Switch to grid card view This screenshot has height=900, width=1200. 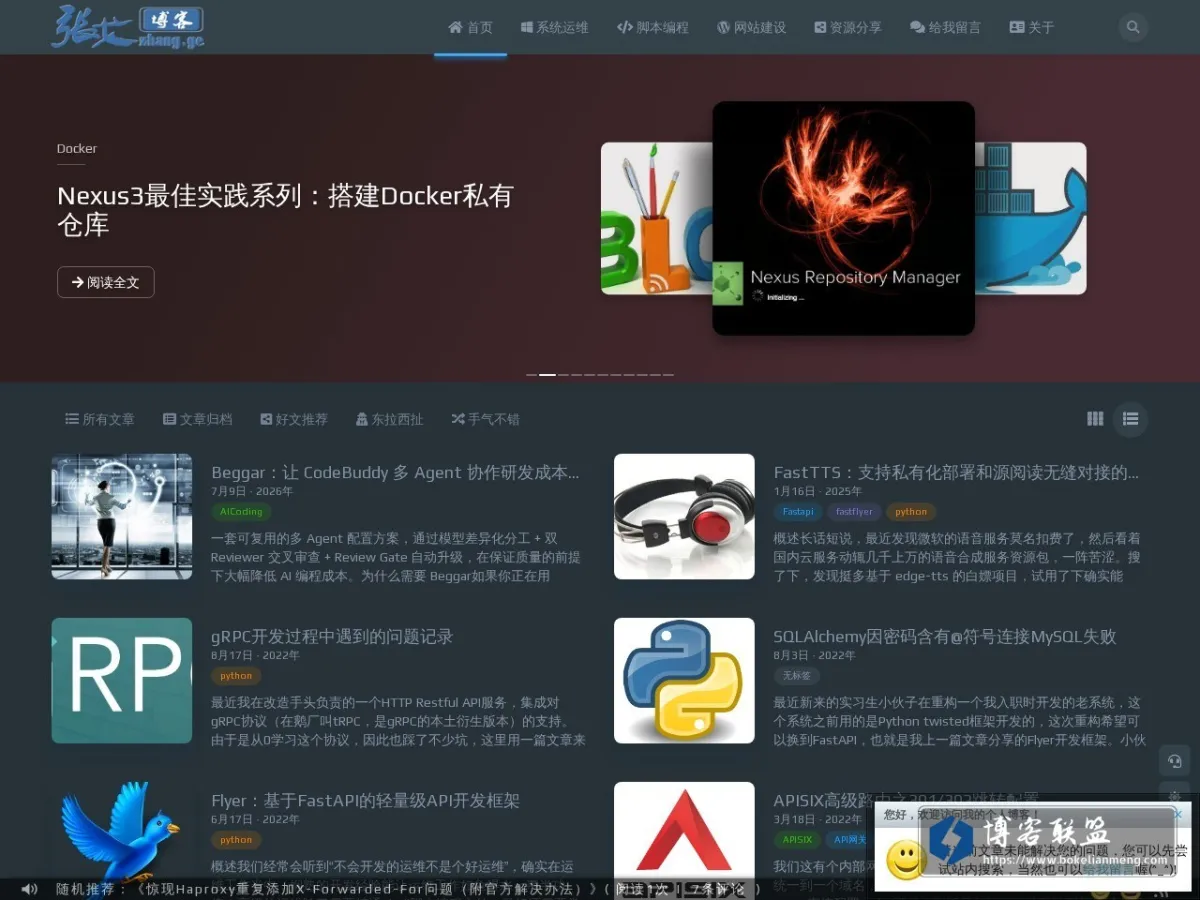(1095, 418)
